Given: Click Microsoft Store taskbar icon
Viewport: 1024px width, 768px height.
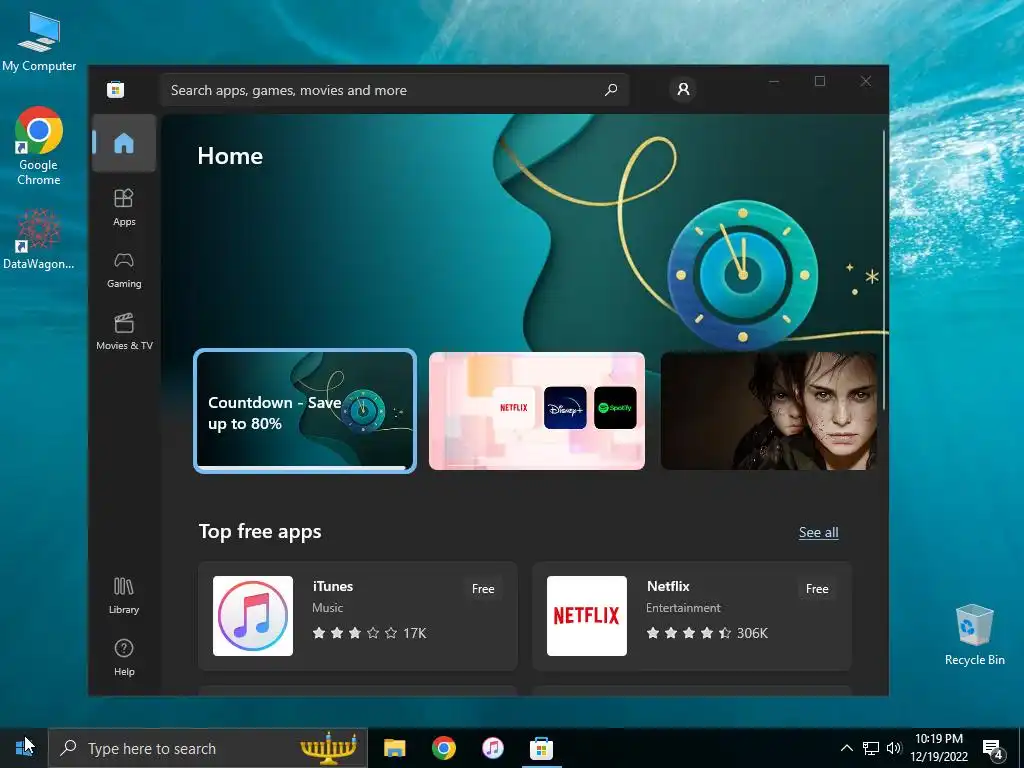Looking at the screenshot, I should click(x=541, y=748).
